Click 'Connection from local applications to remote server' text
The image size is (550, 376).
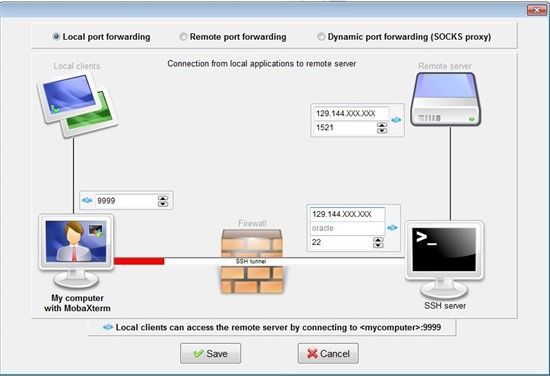click(x=262, y=63)
